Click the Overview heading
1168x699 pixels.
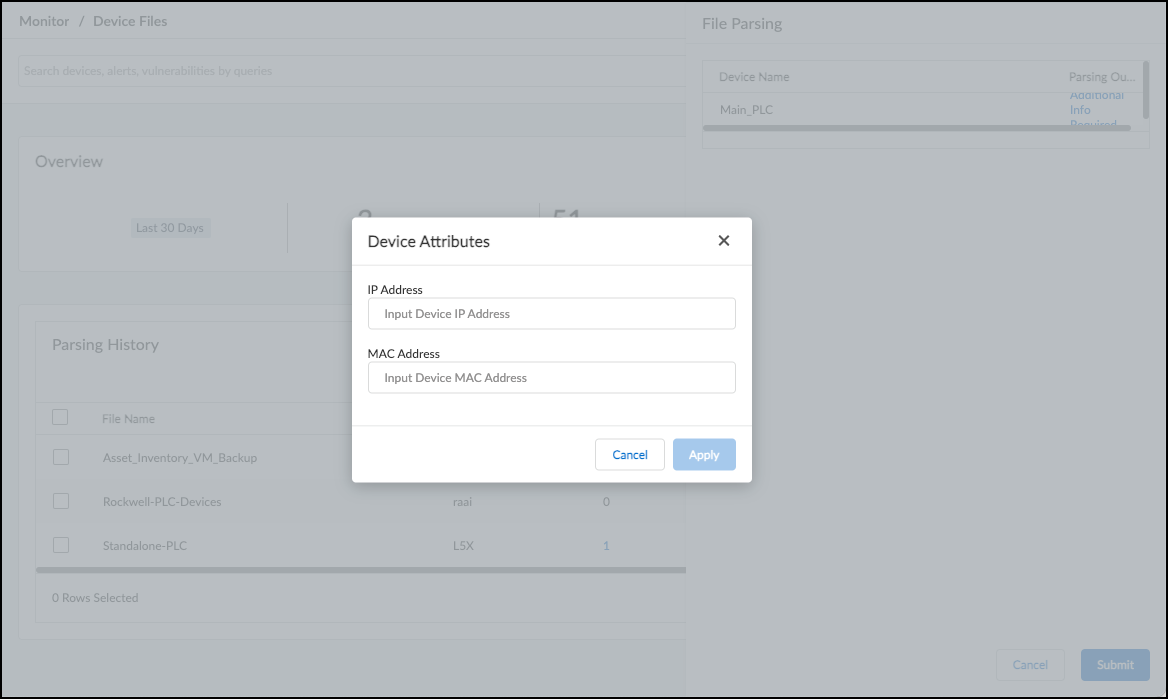coord(69,161)
